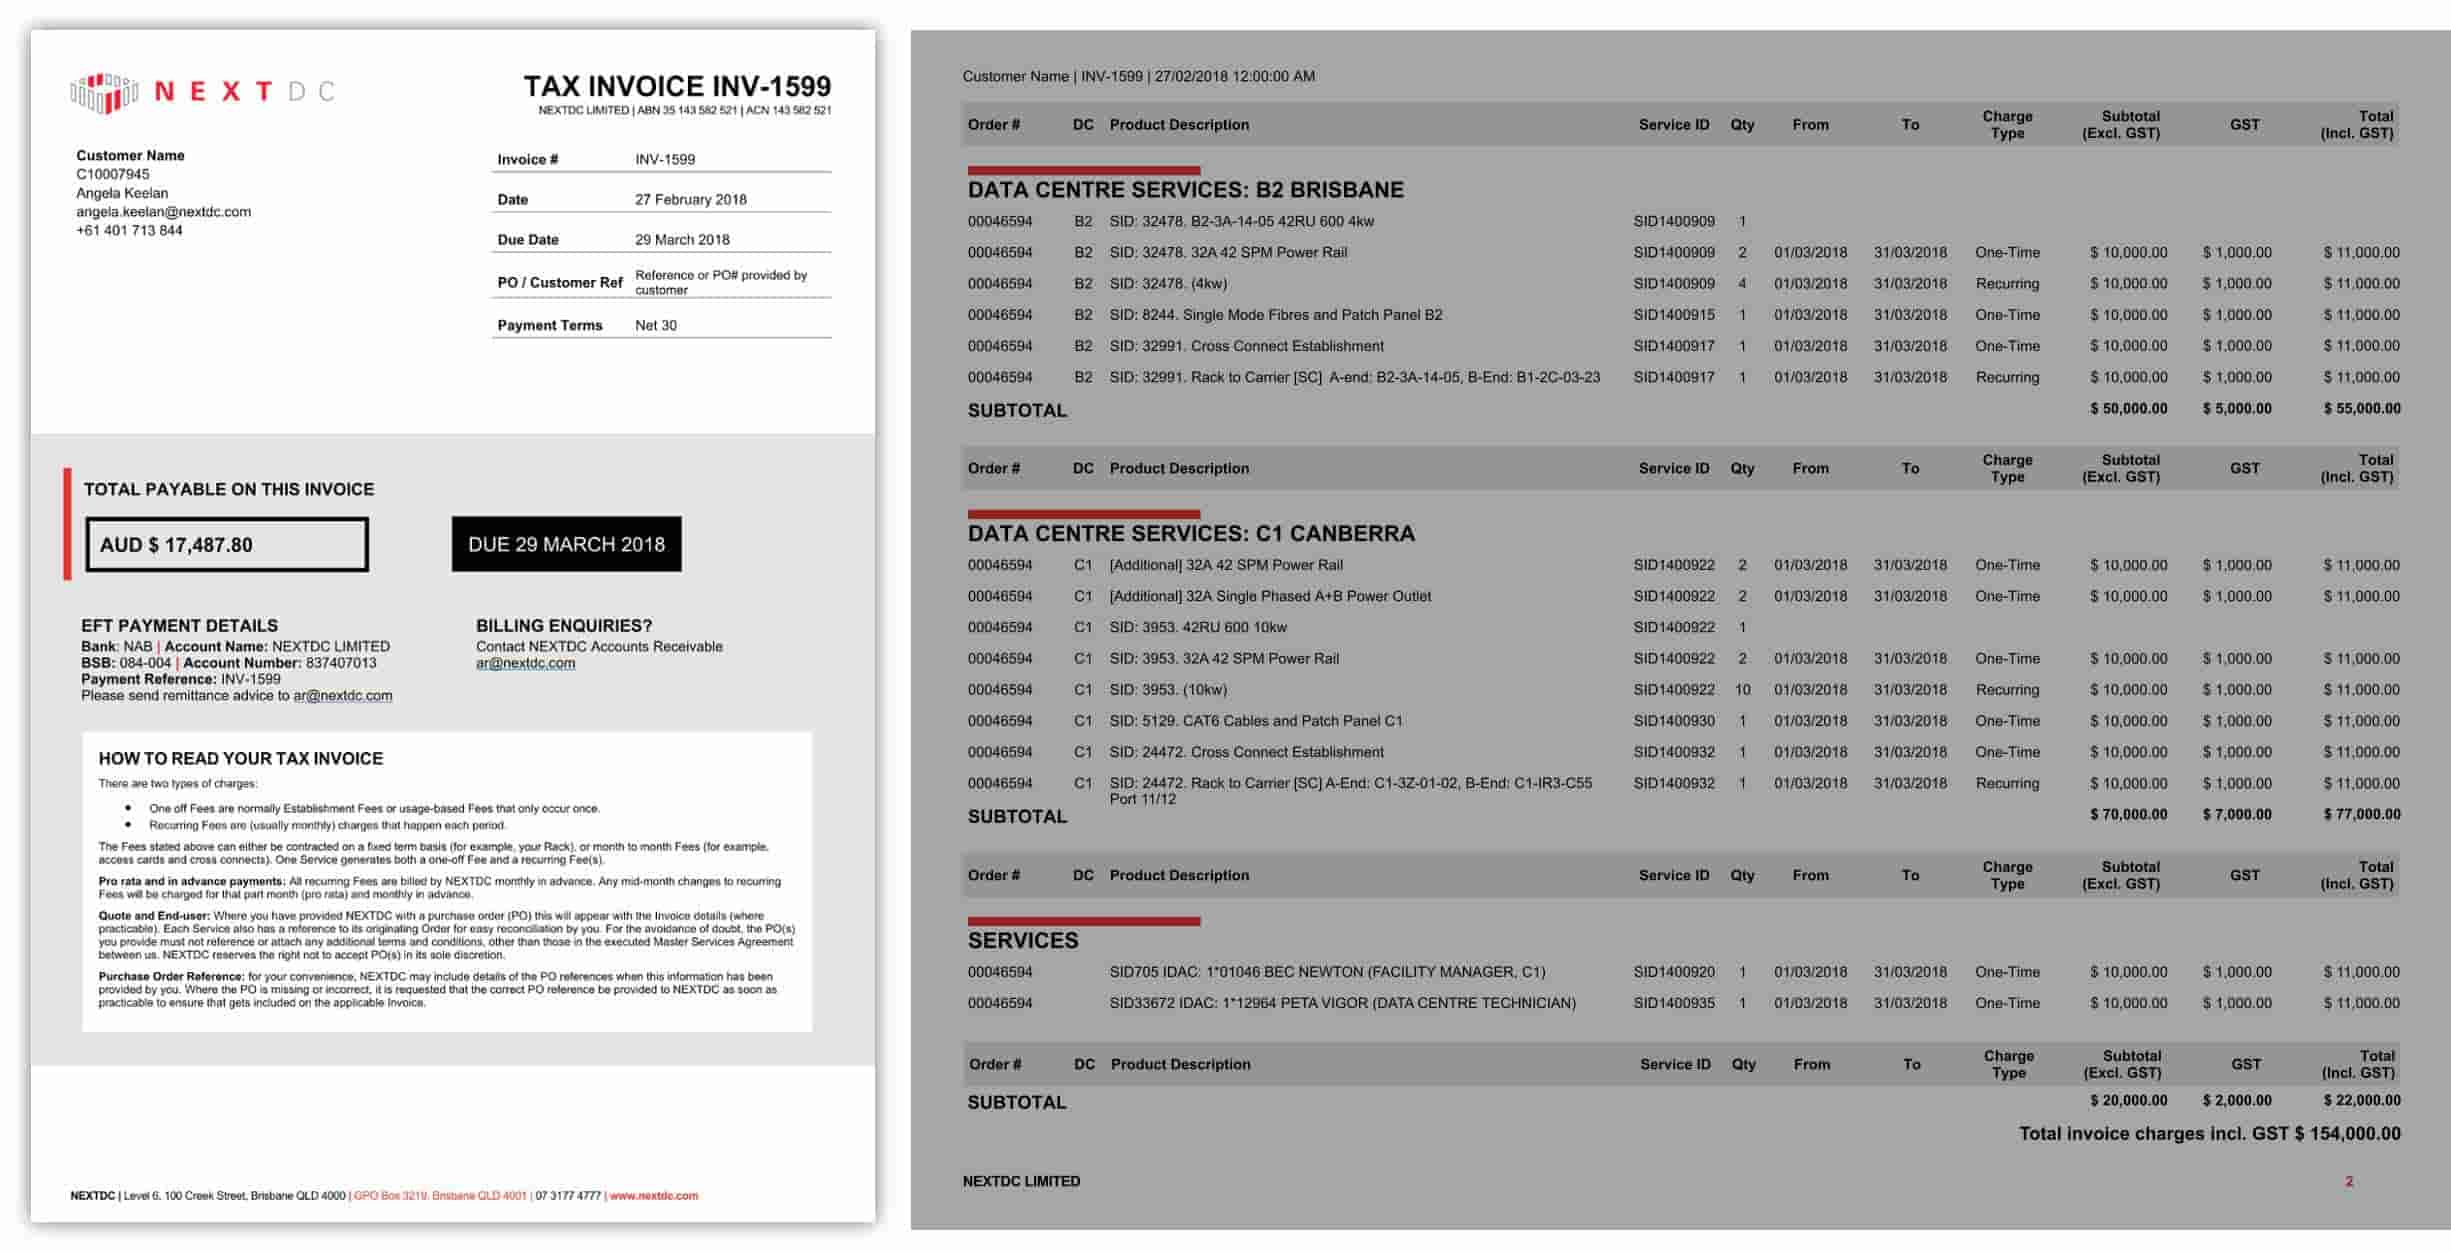Open the www.nextdc.com footer link
The width and height of the screenshot is (2451, 1252).
point(653,1196)
